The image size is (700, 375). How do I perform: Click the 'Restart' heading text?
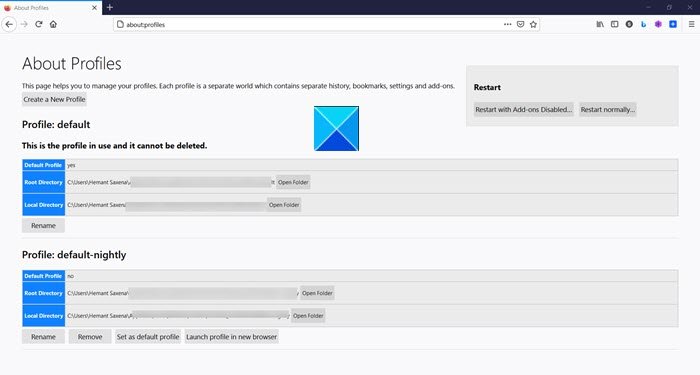487,88
